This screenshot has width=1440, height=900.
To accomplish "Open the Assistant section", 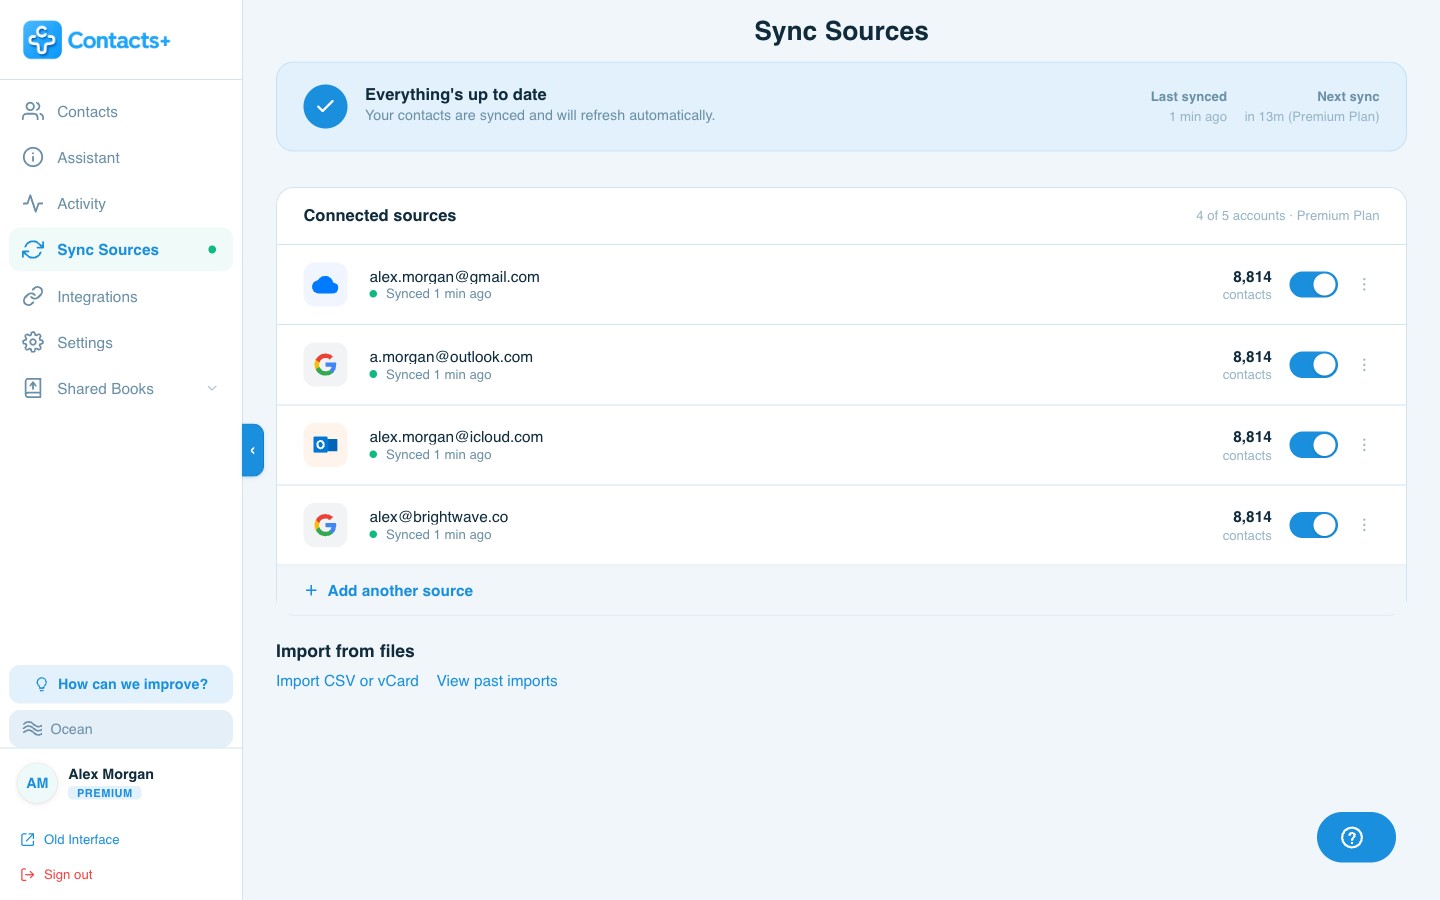I will click(121, 157).
